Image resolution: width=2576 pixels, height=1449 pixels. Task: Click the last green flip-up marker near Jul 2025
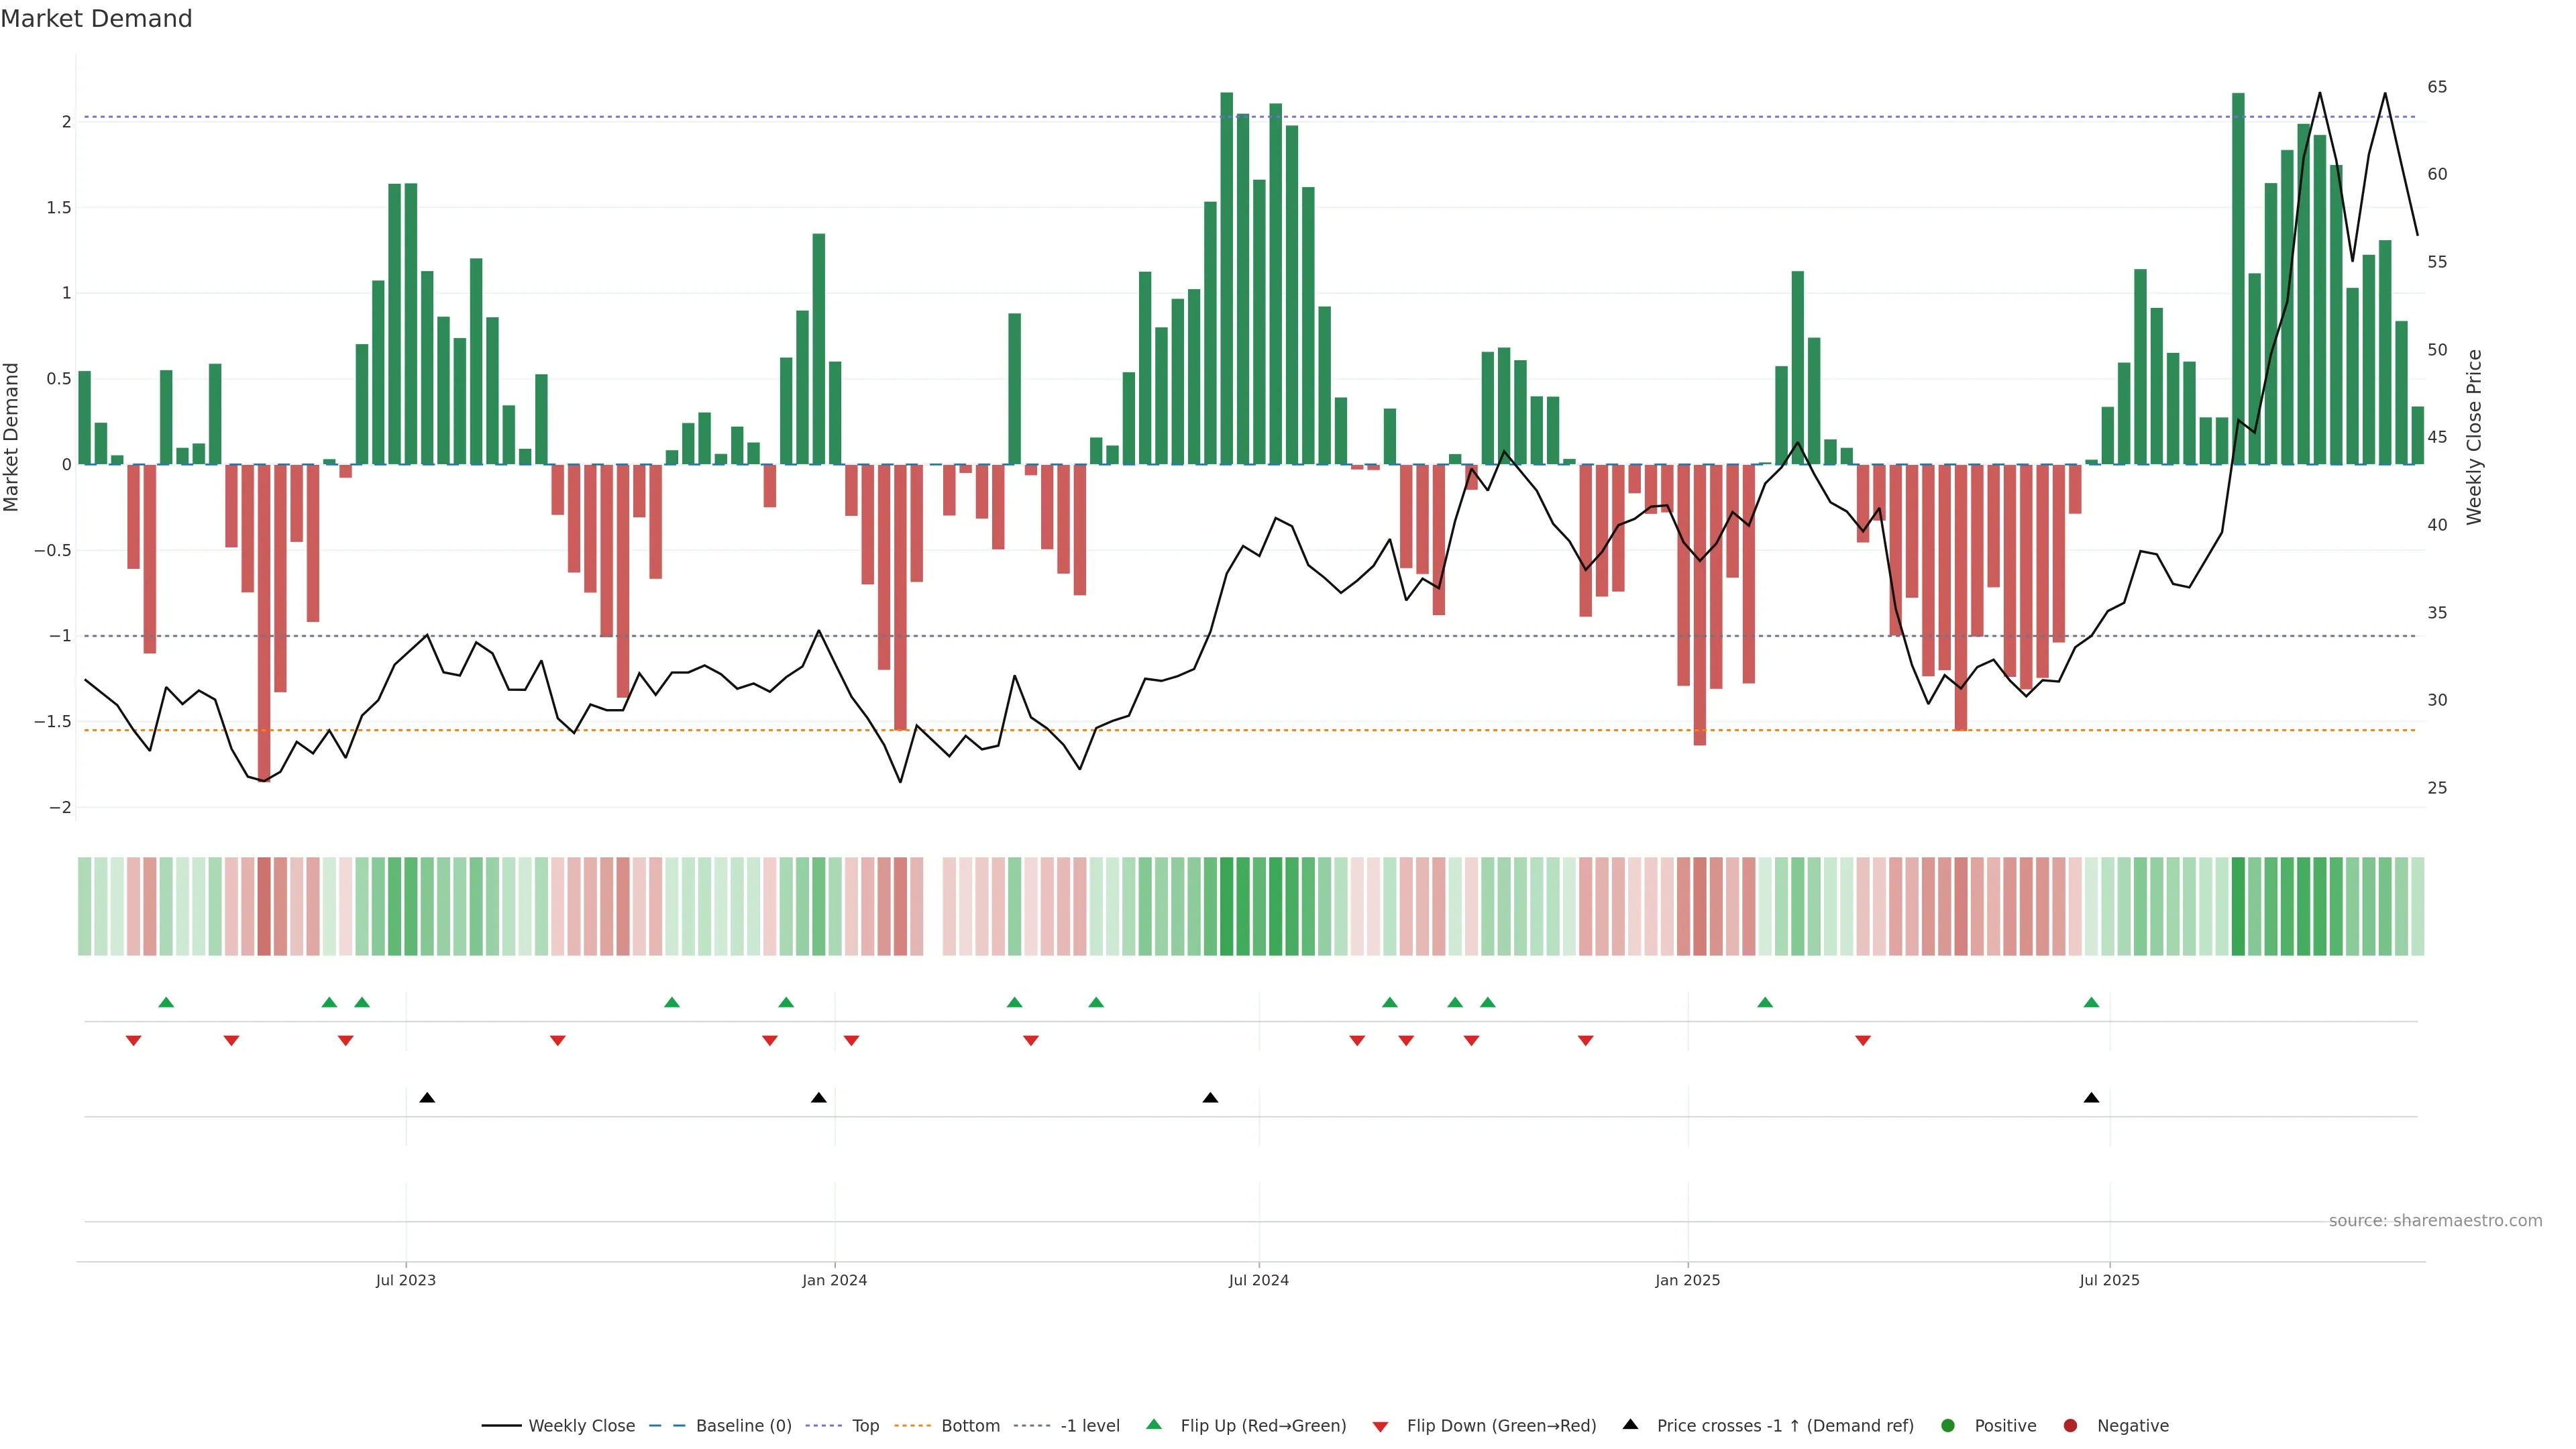(x=2091, y=1003)
